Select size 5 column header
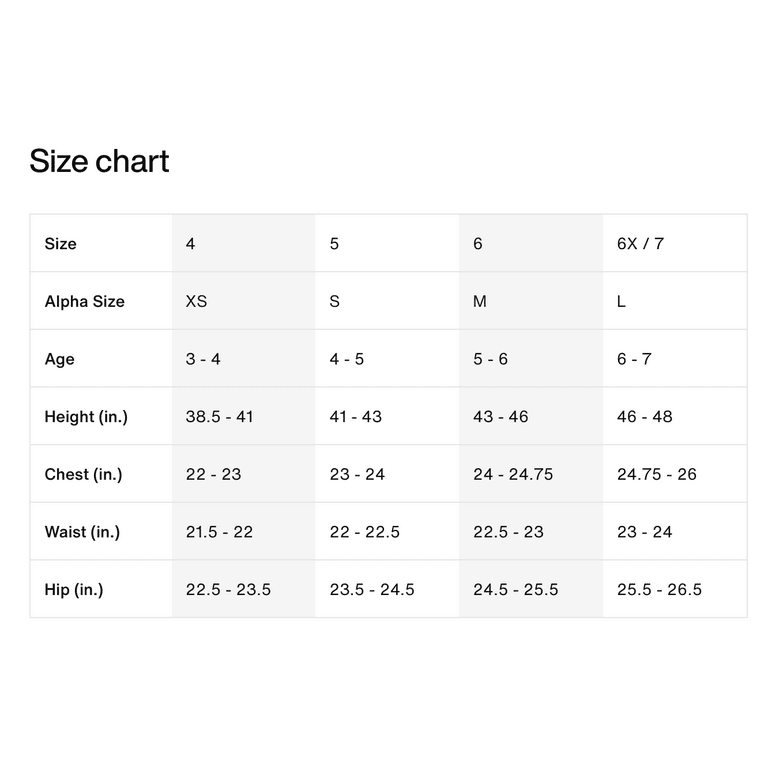Screen dimensions: 768x768 (x=334, y=244)
